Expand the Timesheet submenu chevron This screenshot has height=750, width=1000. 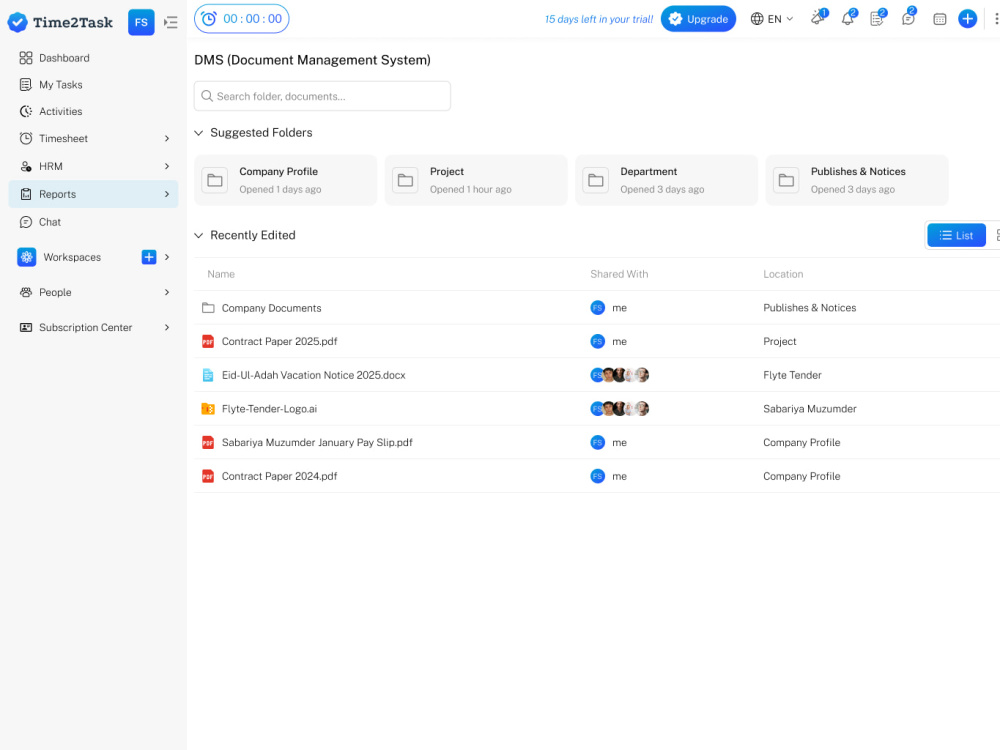pyautogui.click(x=167, y=138)
